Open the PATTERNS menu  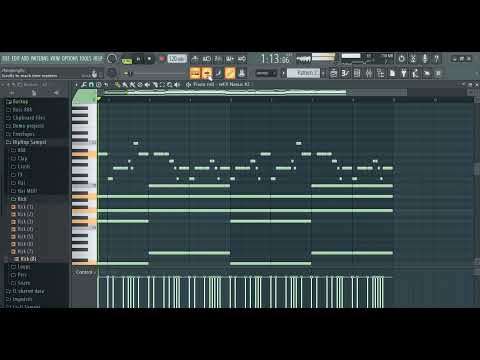click(39, 59)
